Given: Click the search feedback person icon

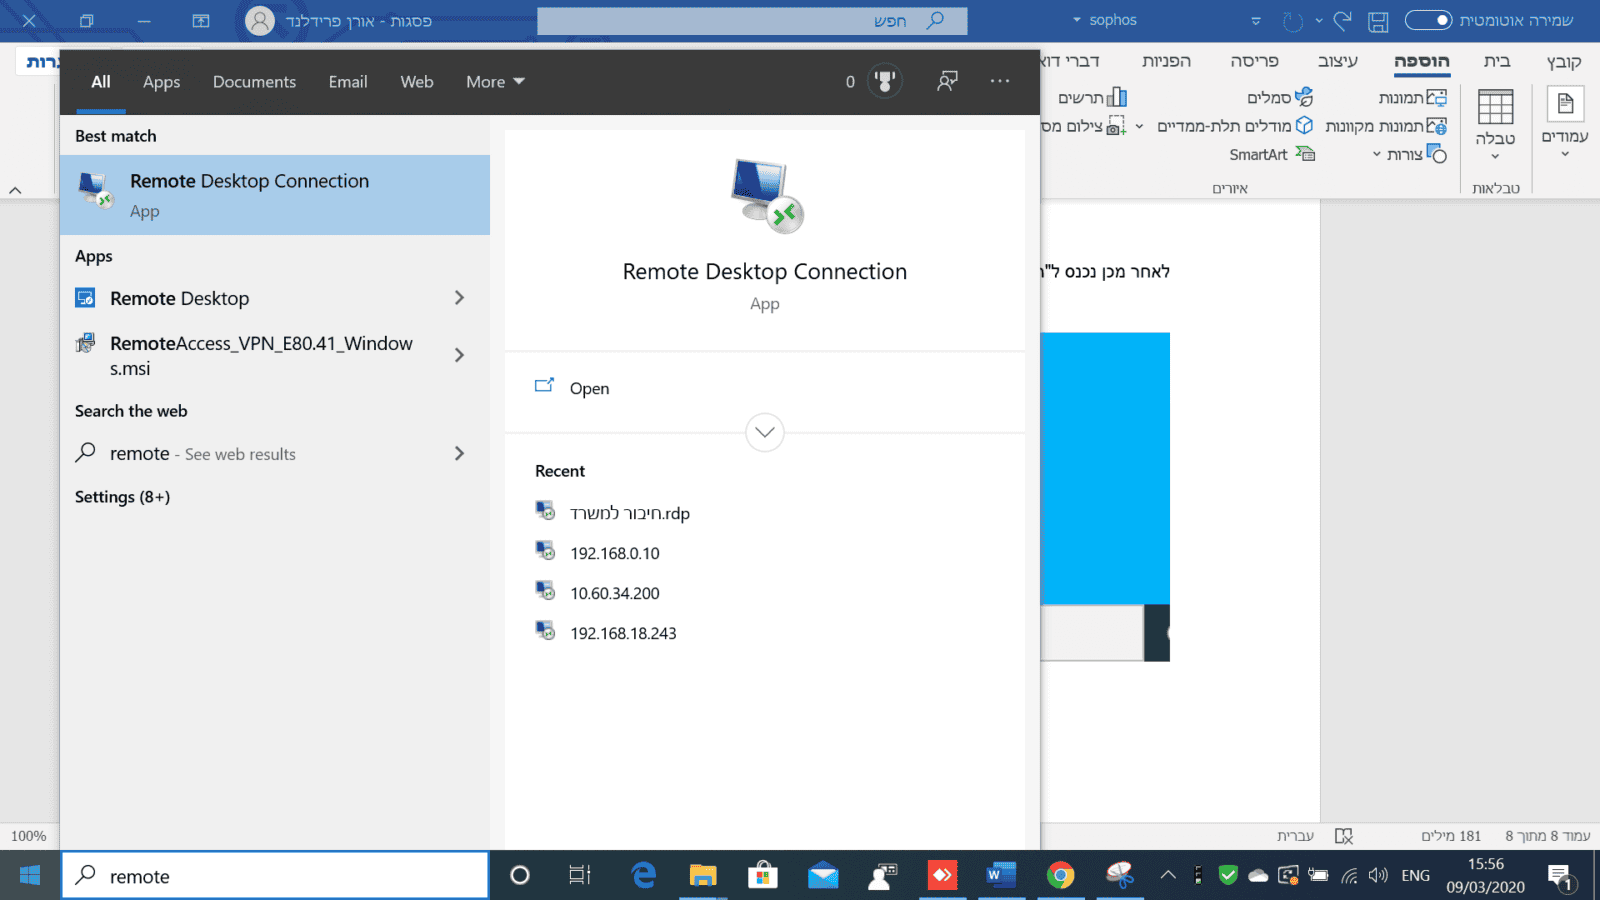Looking at the screenshot, I should [x=947, y=81].
